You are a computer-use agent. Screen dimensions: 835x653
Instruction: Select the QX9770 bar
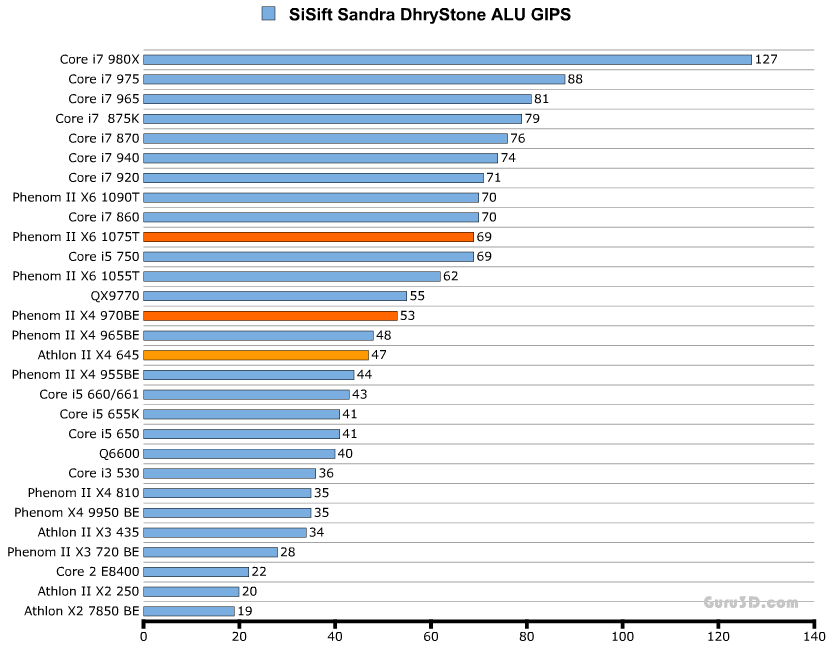click(x=275, y=296)
